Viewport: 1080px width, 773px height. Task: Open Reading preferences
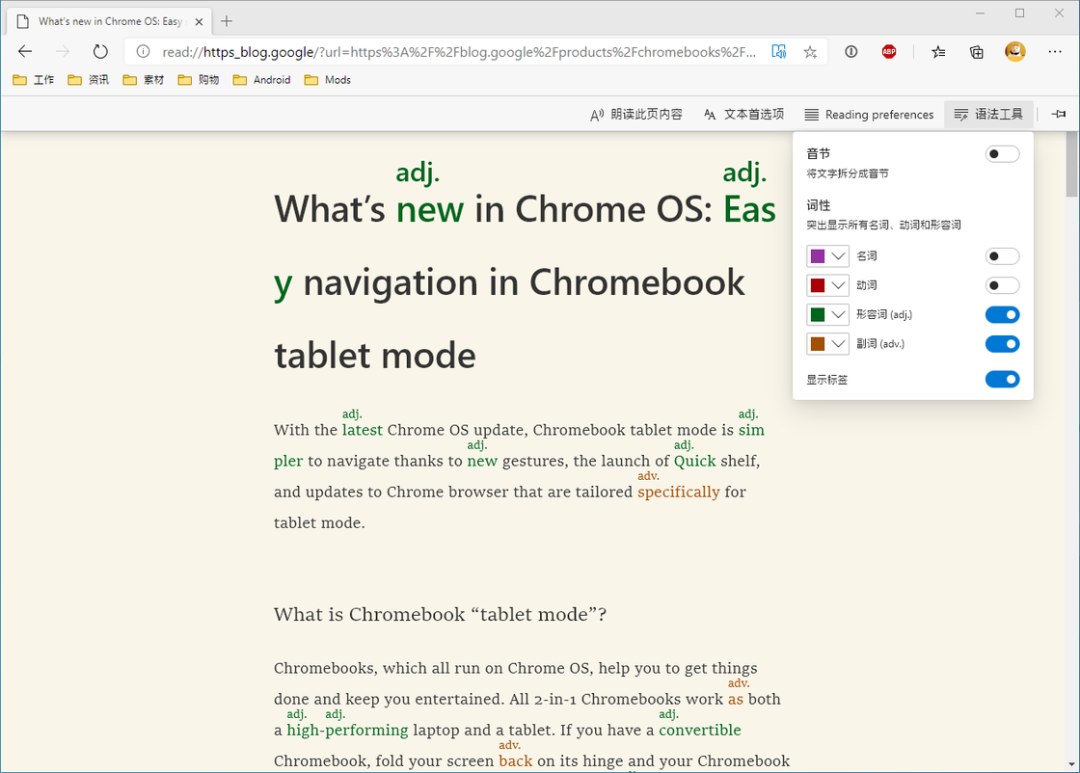(x=869, y=115)
